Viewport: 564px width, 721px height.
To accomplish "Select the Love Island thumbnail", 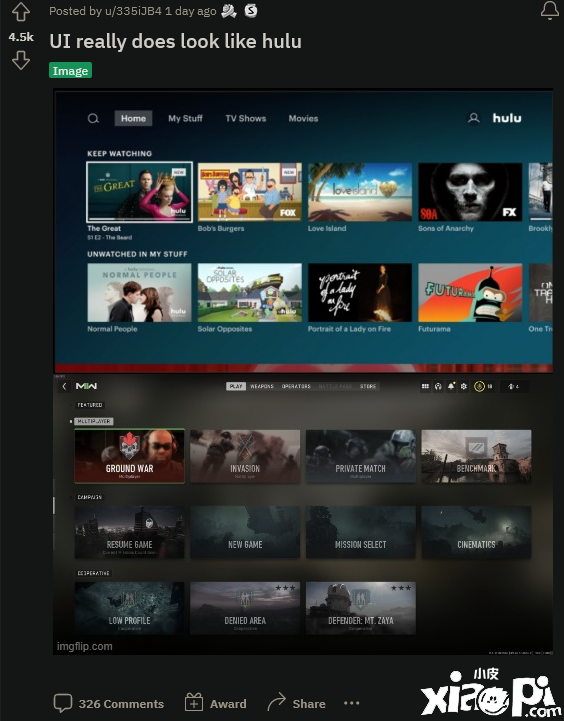I will [x=360, y=192].
